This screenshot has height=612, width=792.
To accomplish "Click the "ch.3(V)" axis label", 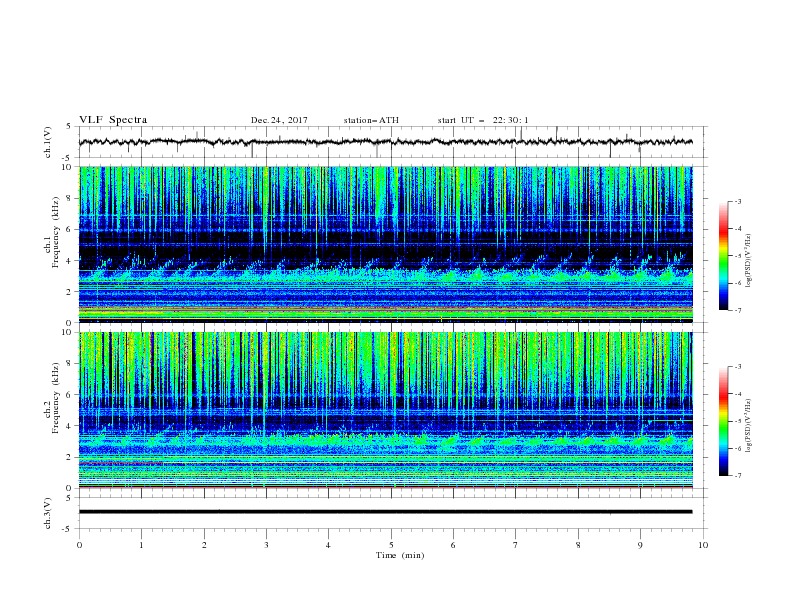I will pos(48,513).
